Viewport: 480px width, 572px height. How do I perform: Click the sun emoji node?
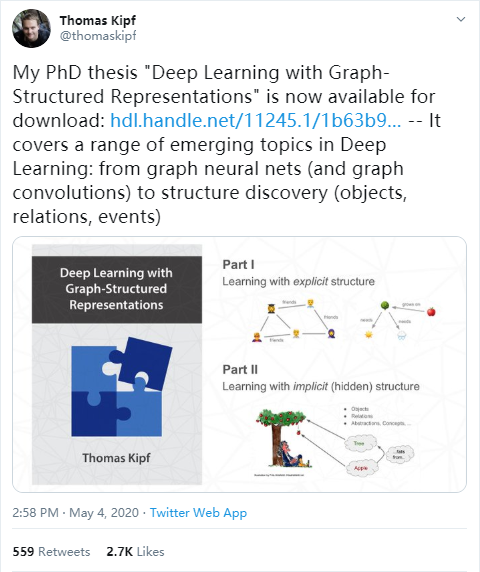point(369,334)
